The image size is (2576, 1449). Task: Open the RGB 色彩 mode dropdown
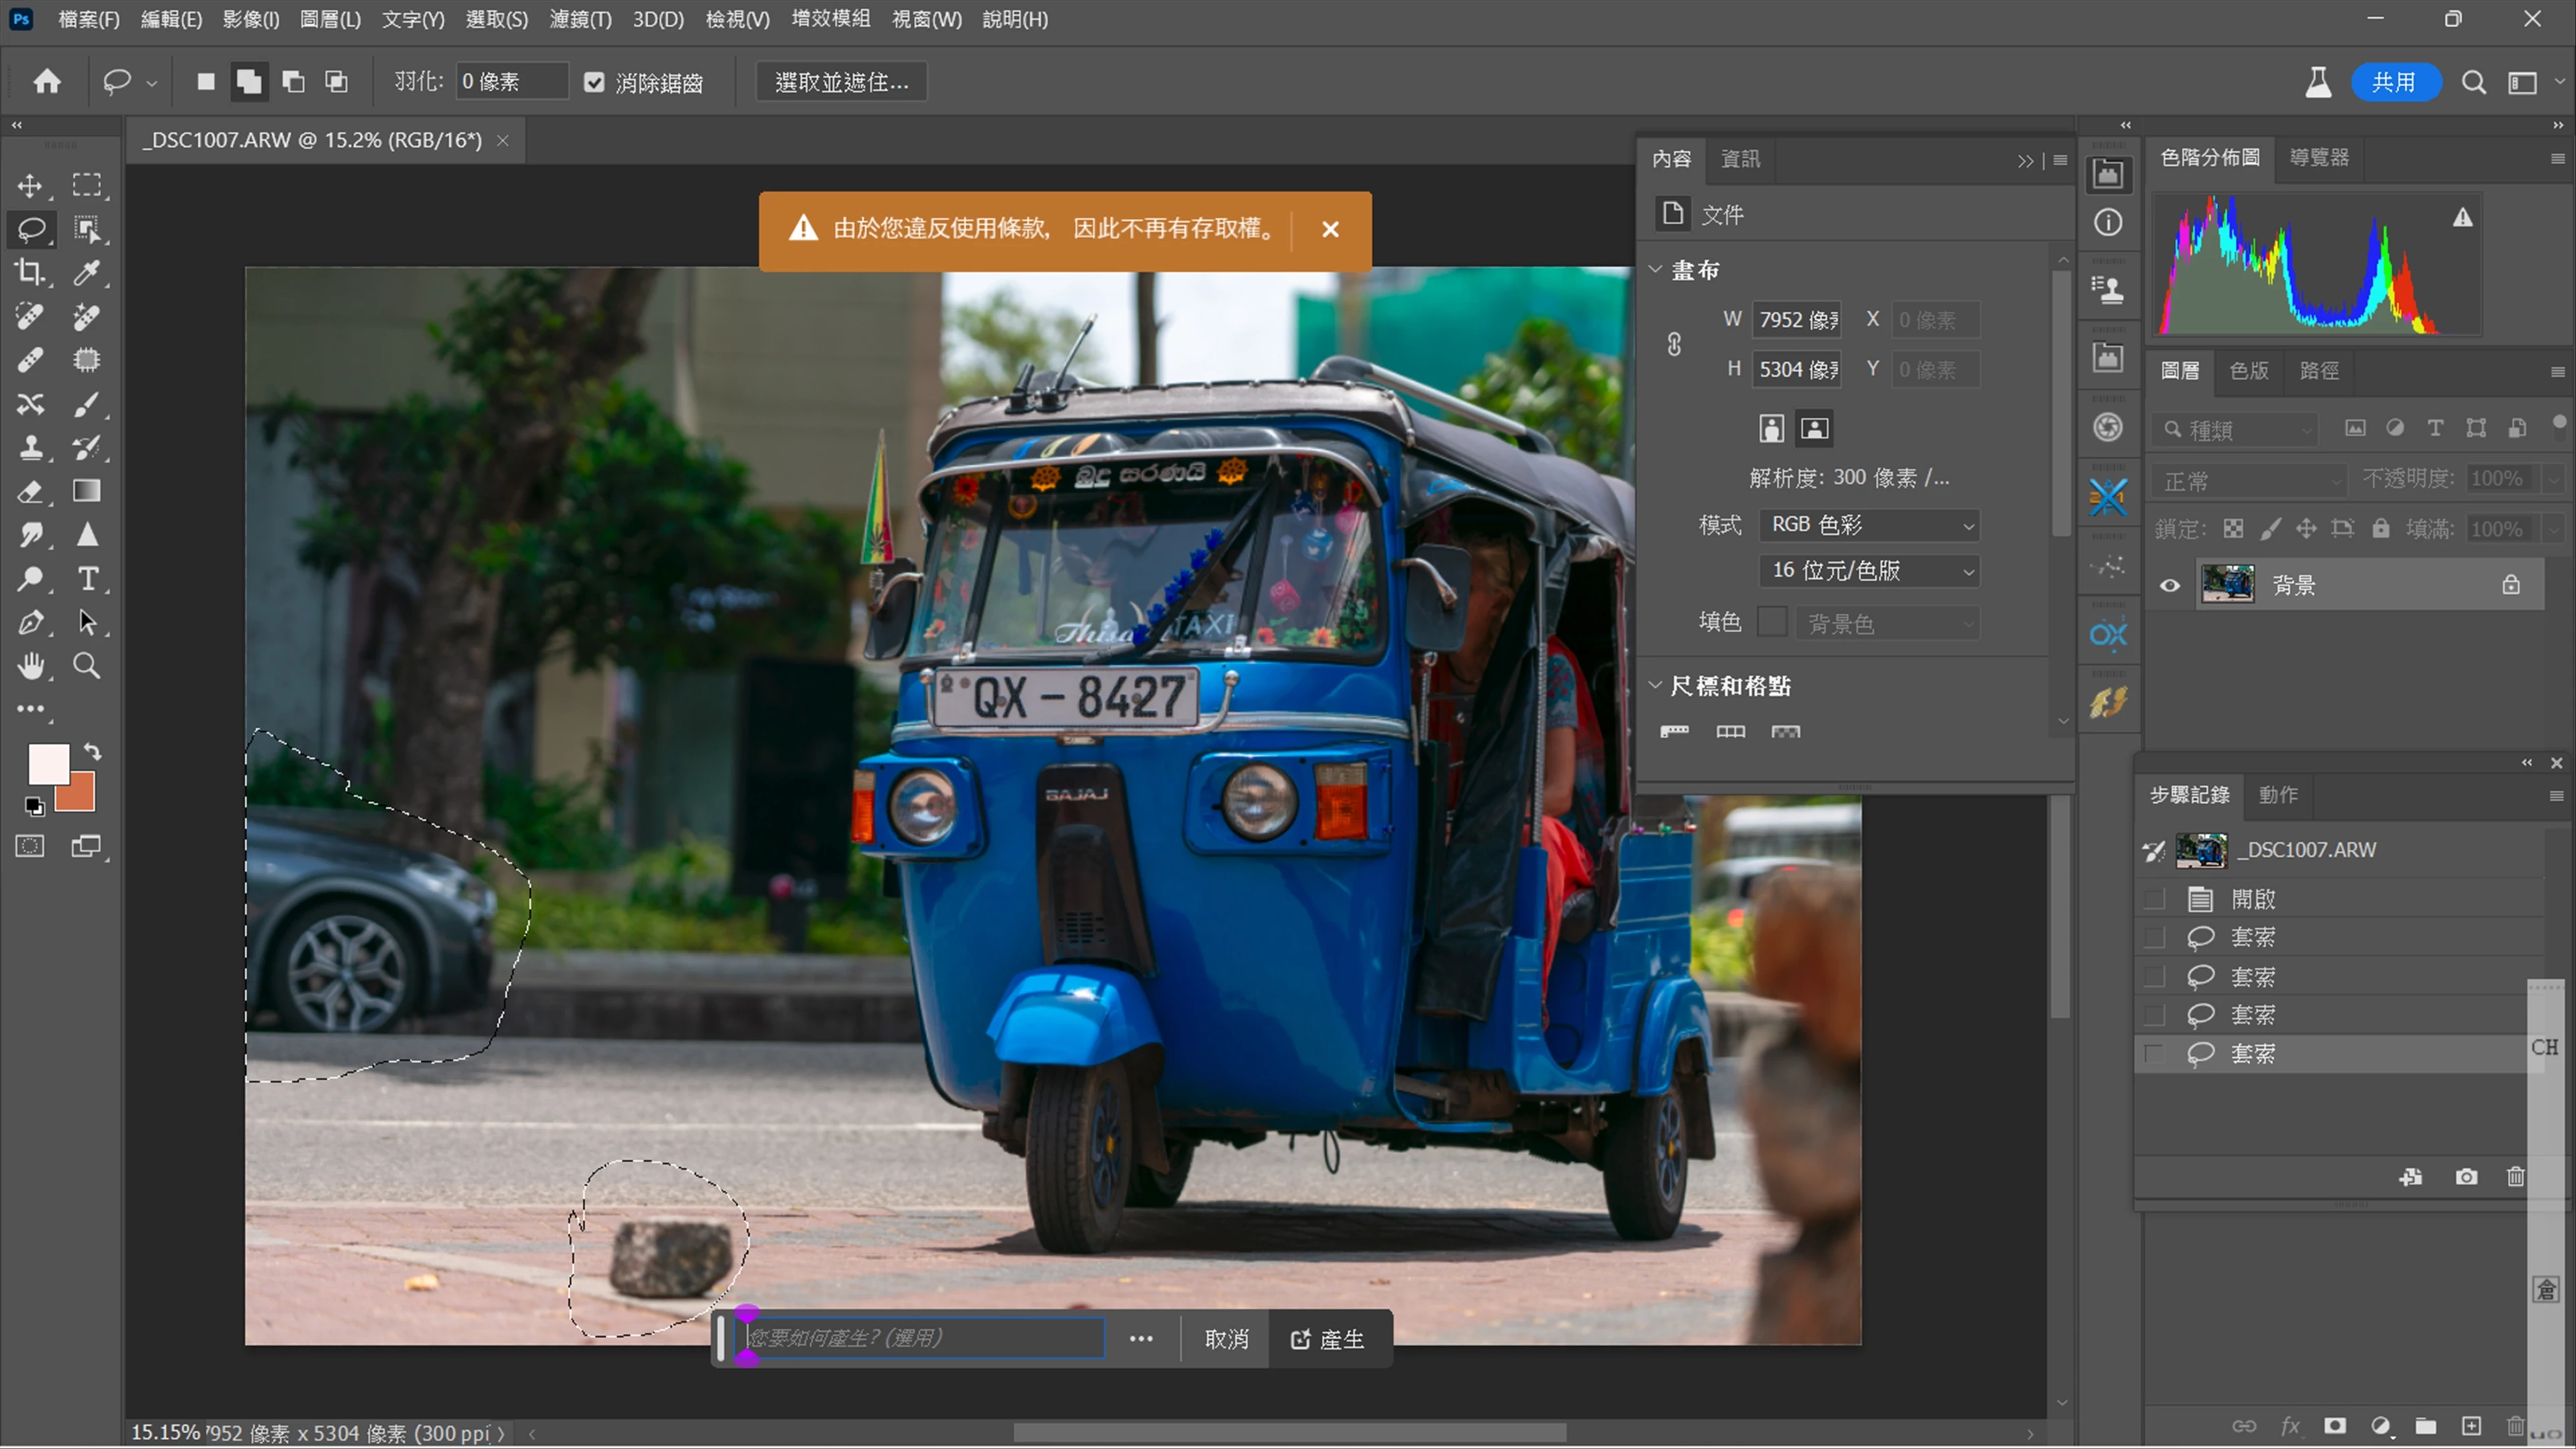point(1868,525)
